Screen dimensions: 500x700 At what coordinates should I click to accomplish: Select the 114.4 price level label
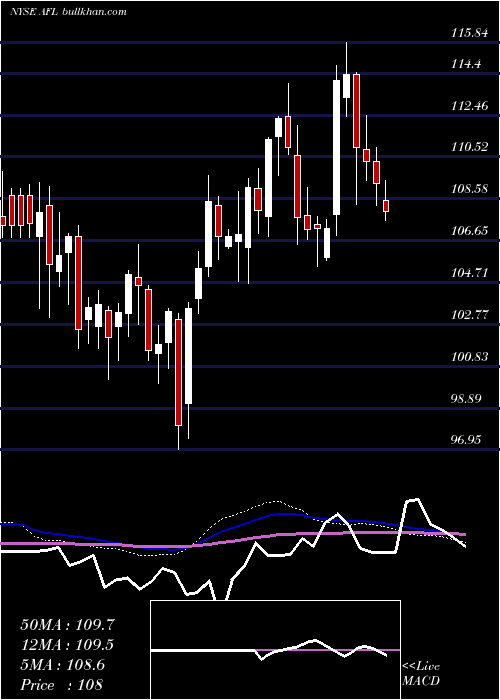click(x=467, y=64)
